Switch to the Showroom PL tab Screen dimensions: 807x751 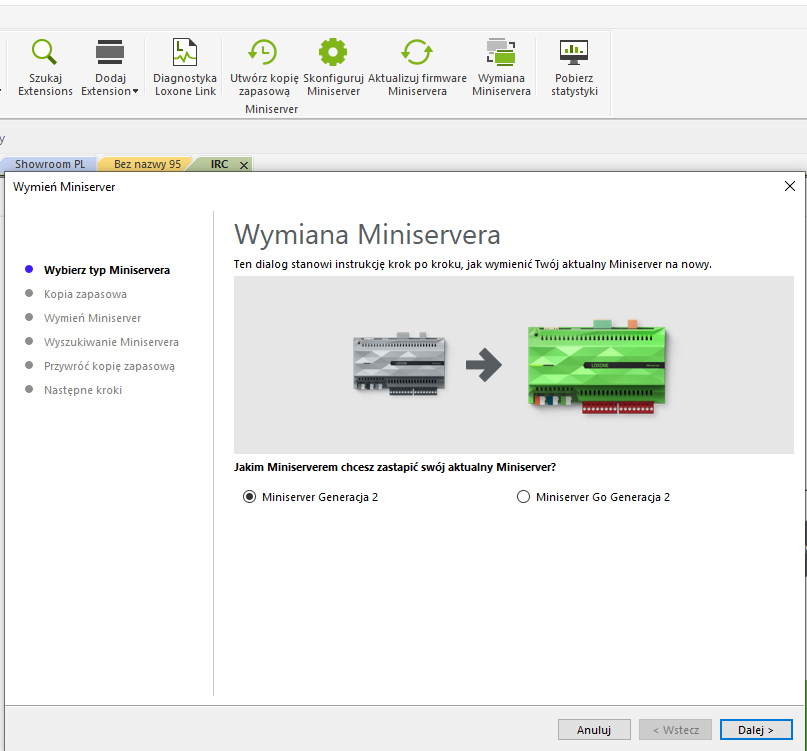click(49, 164)
